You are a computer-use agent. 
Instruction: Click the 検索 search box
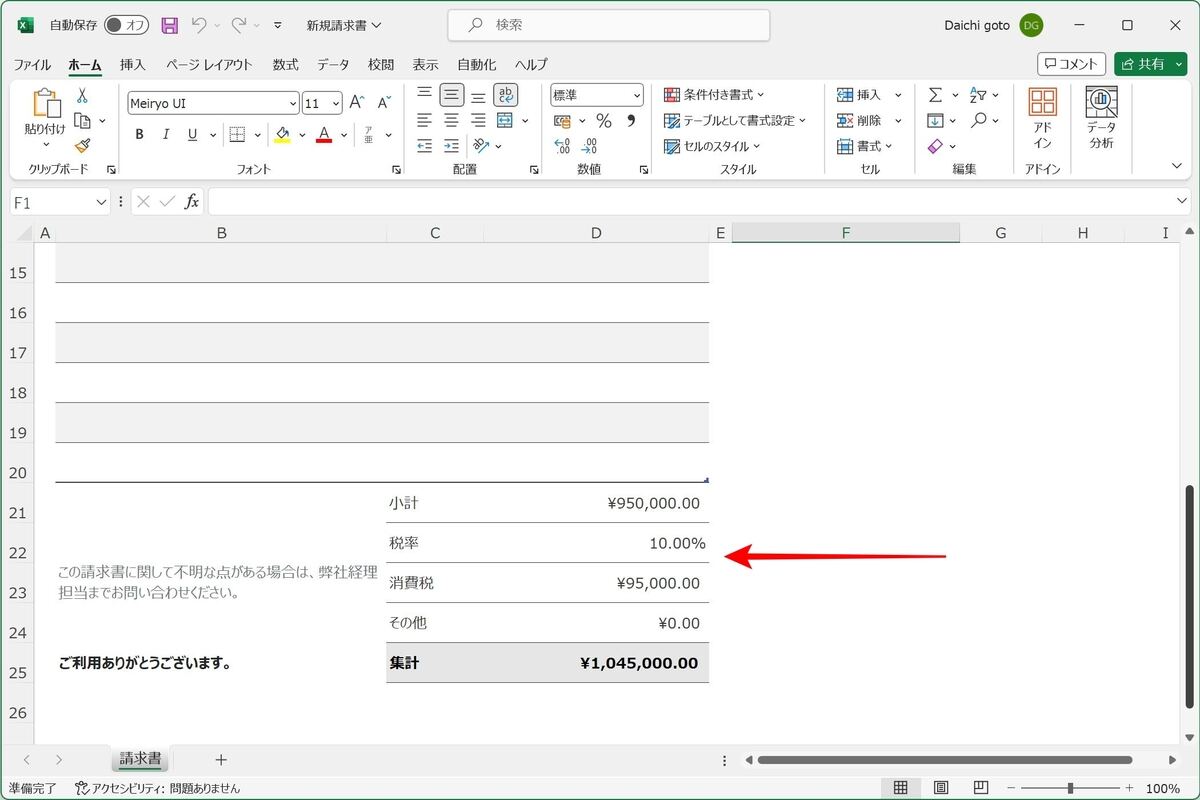pyautogui.click(x=609, y=25)
